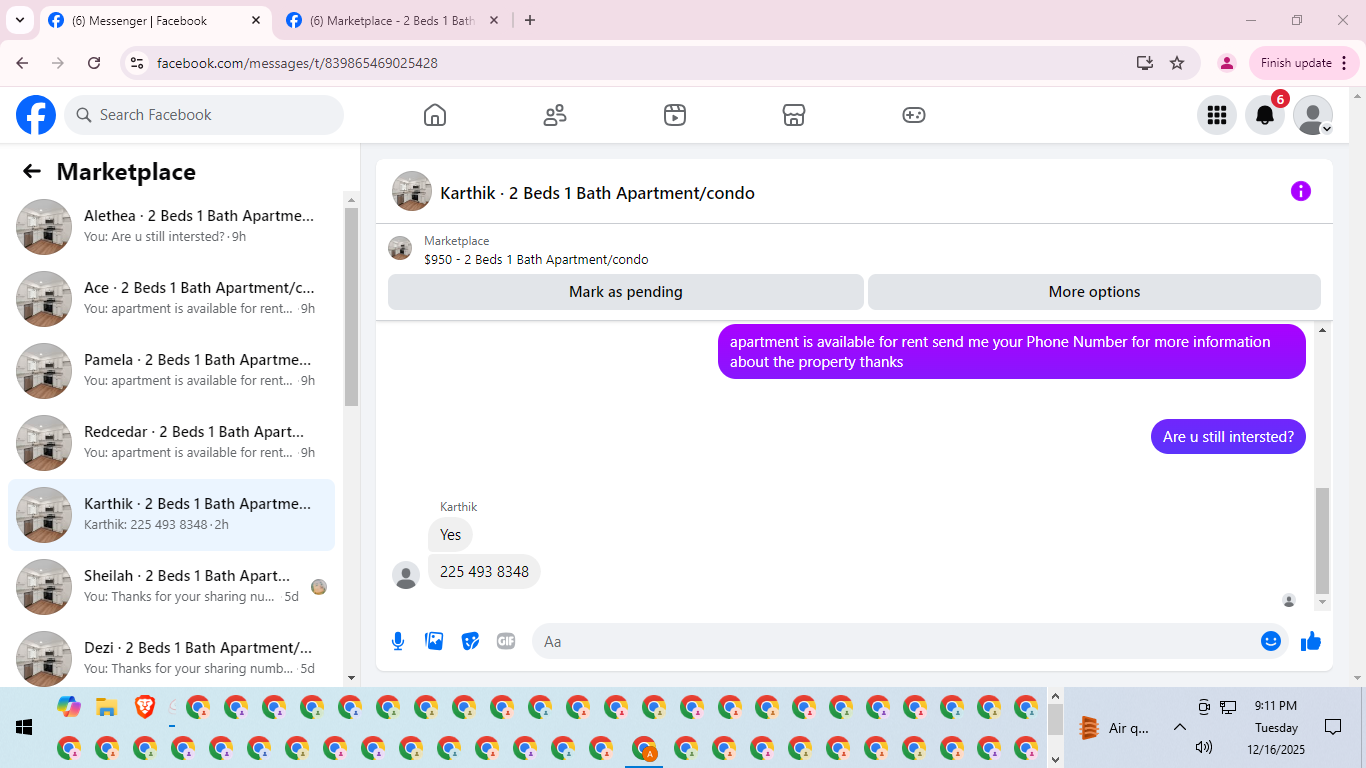Open the Gaming controller icon
Screen dimensions: 1366x768
pyautogui.click(x=914, y=115)
